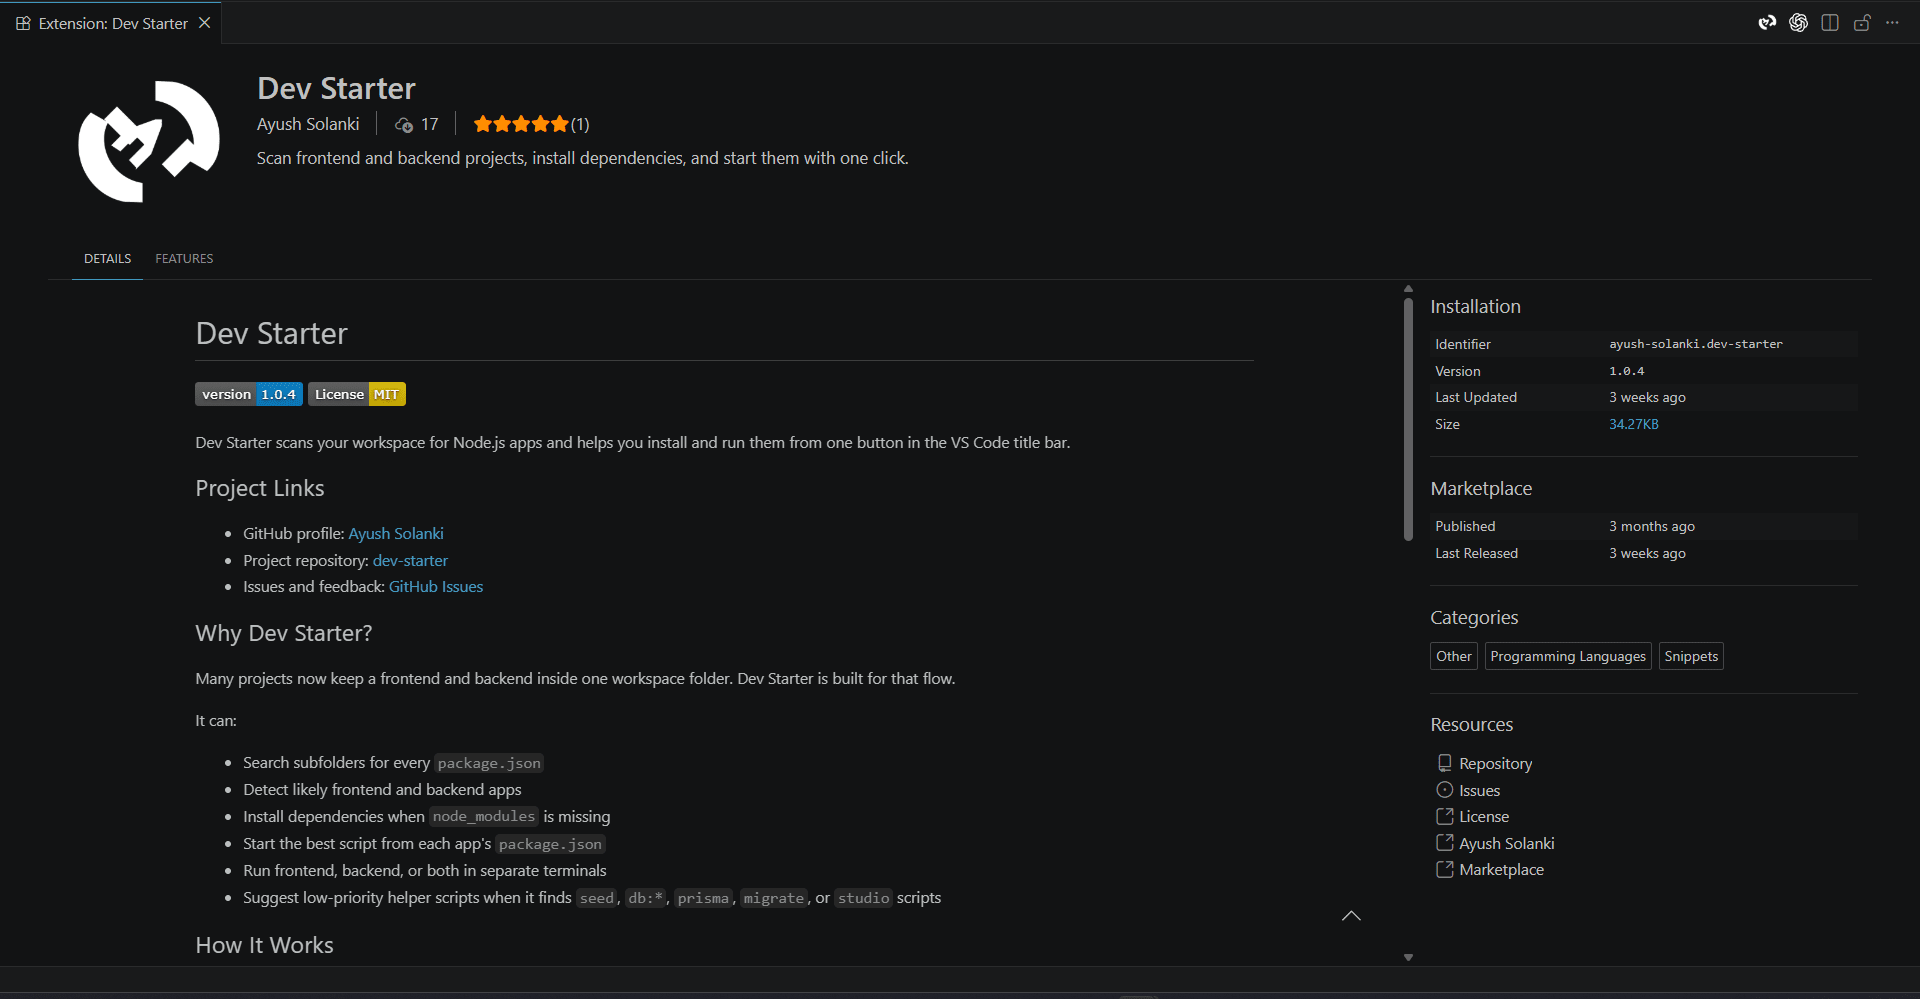Click the Dev Starter title in the header

click(336, 88)
